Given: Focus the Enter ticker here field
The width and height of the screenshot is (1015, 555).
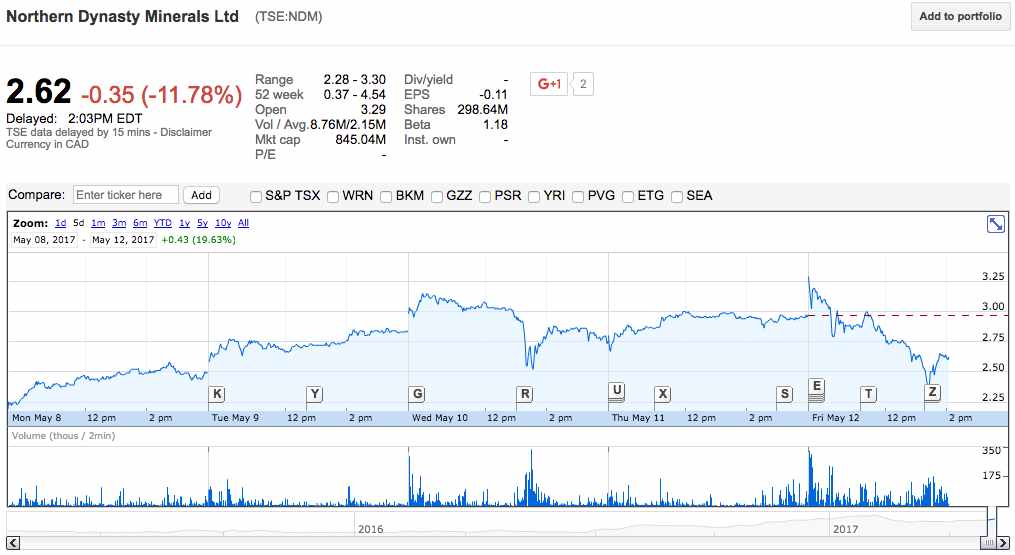Looking at the screenshot, I should tap(125, 195).
